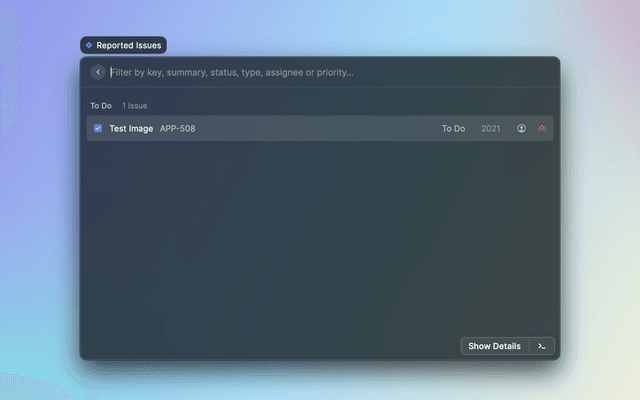Click the APP-508 issue key
The height and width of the screenshot is (400, 640).
pyautogui.click(x=178, y=128)
